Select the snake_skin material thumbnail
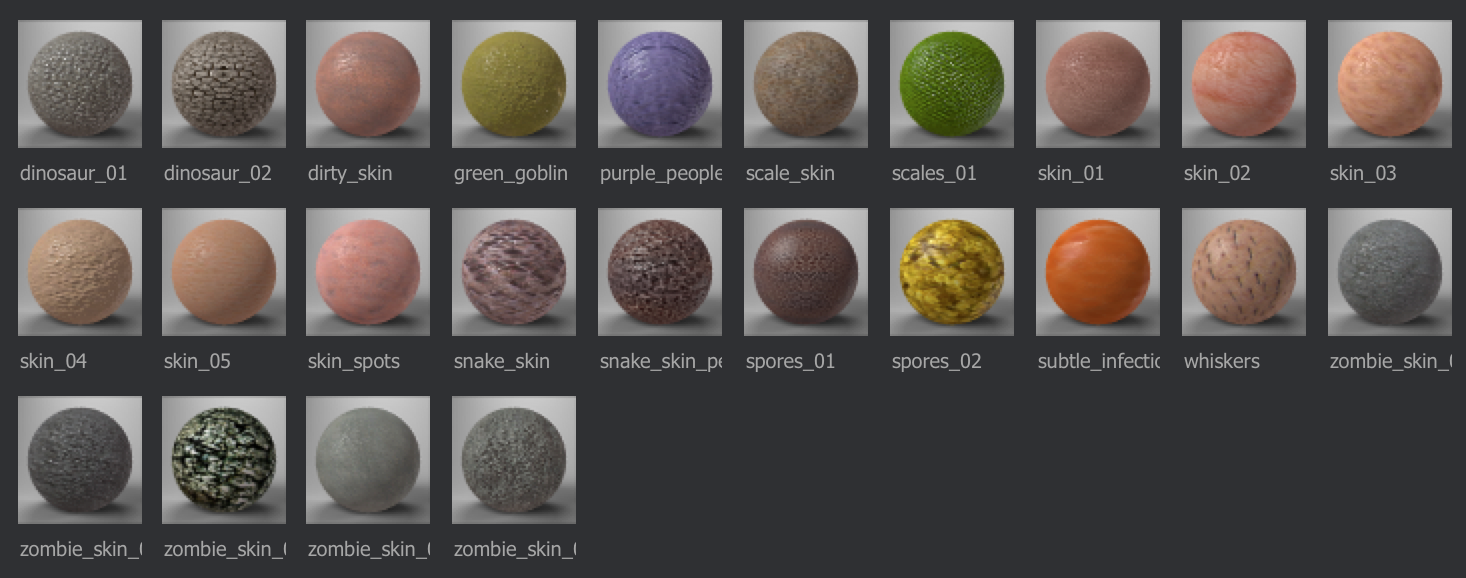This screenshot has height=578, width=1466. pos(514,272)
